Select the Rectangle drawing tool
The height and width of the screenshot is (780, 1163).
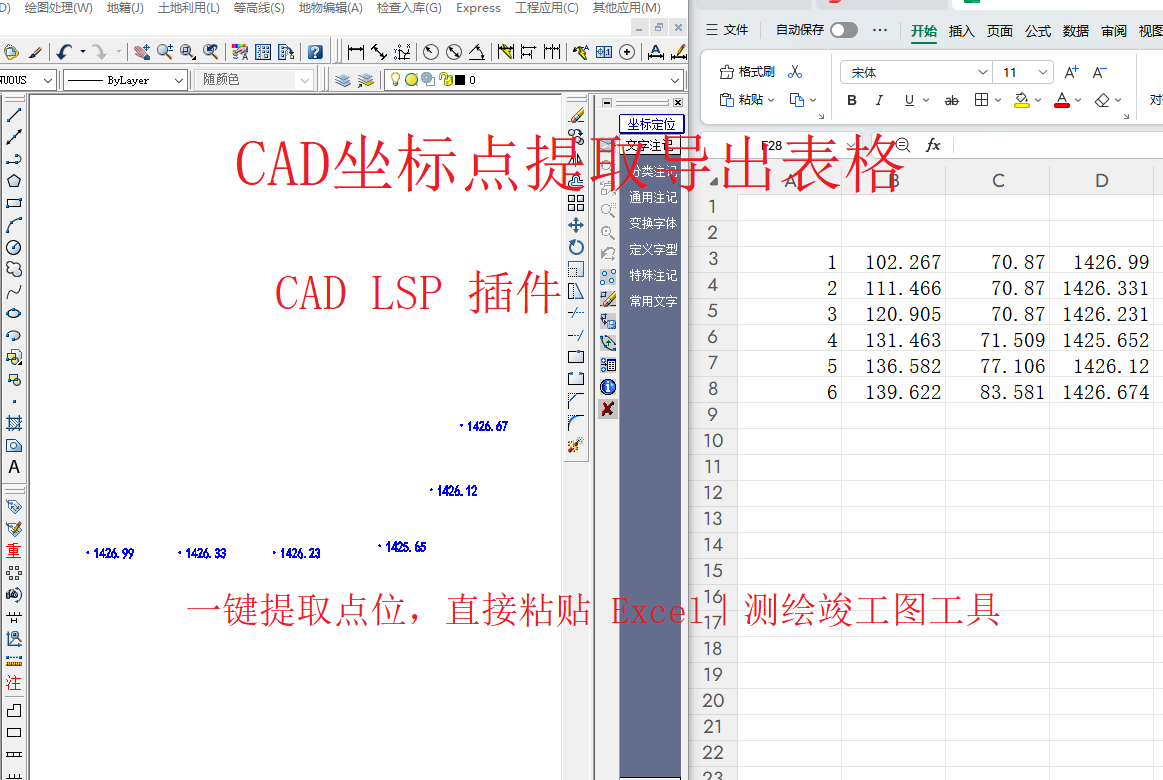point(13,203)
